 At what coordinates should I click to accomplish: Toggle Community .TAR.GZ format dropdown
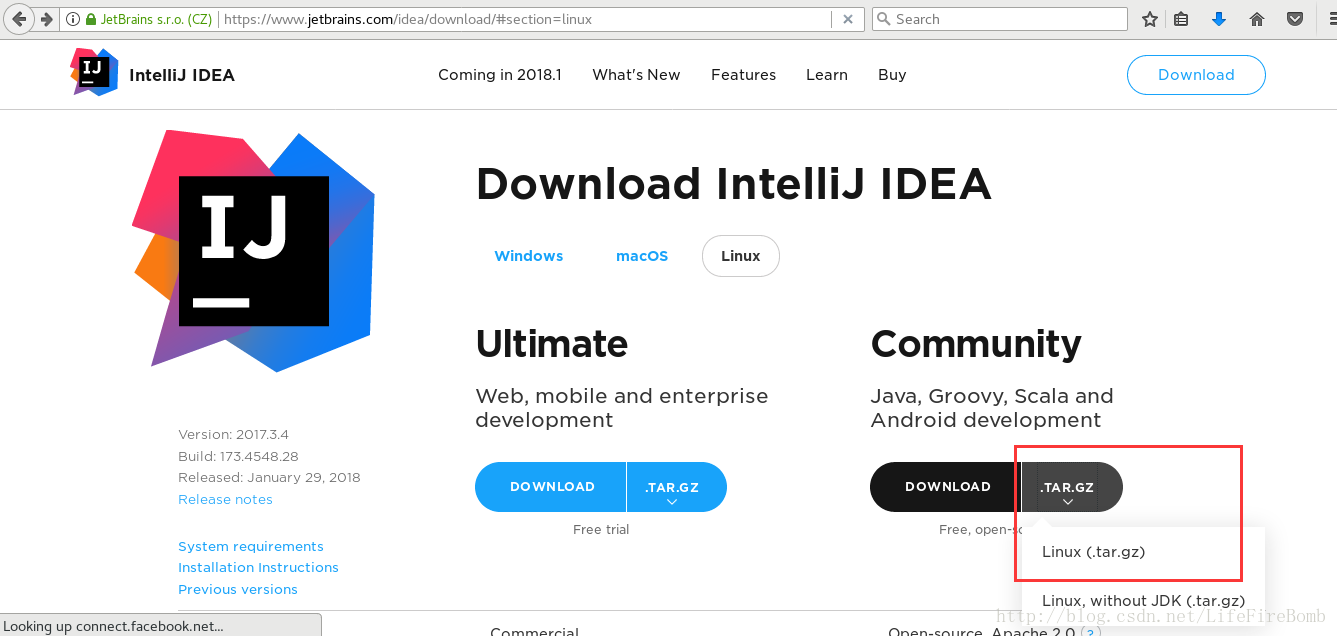(1070, 487)
